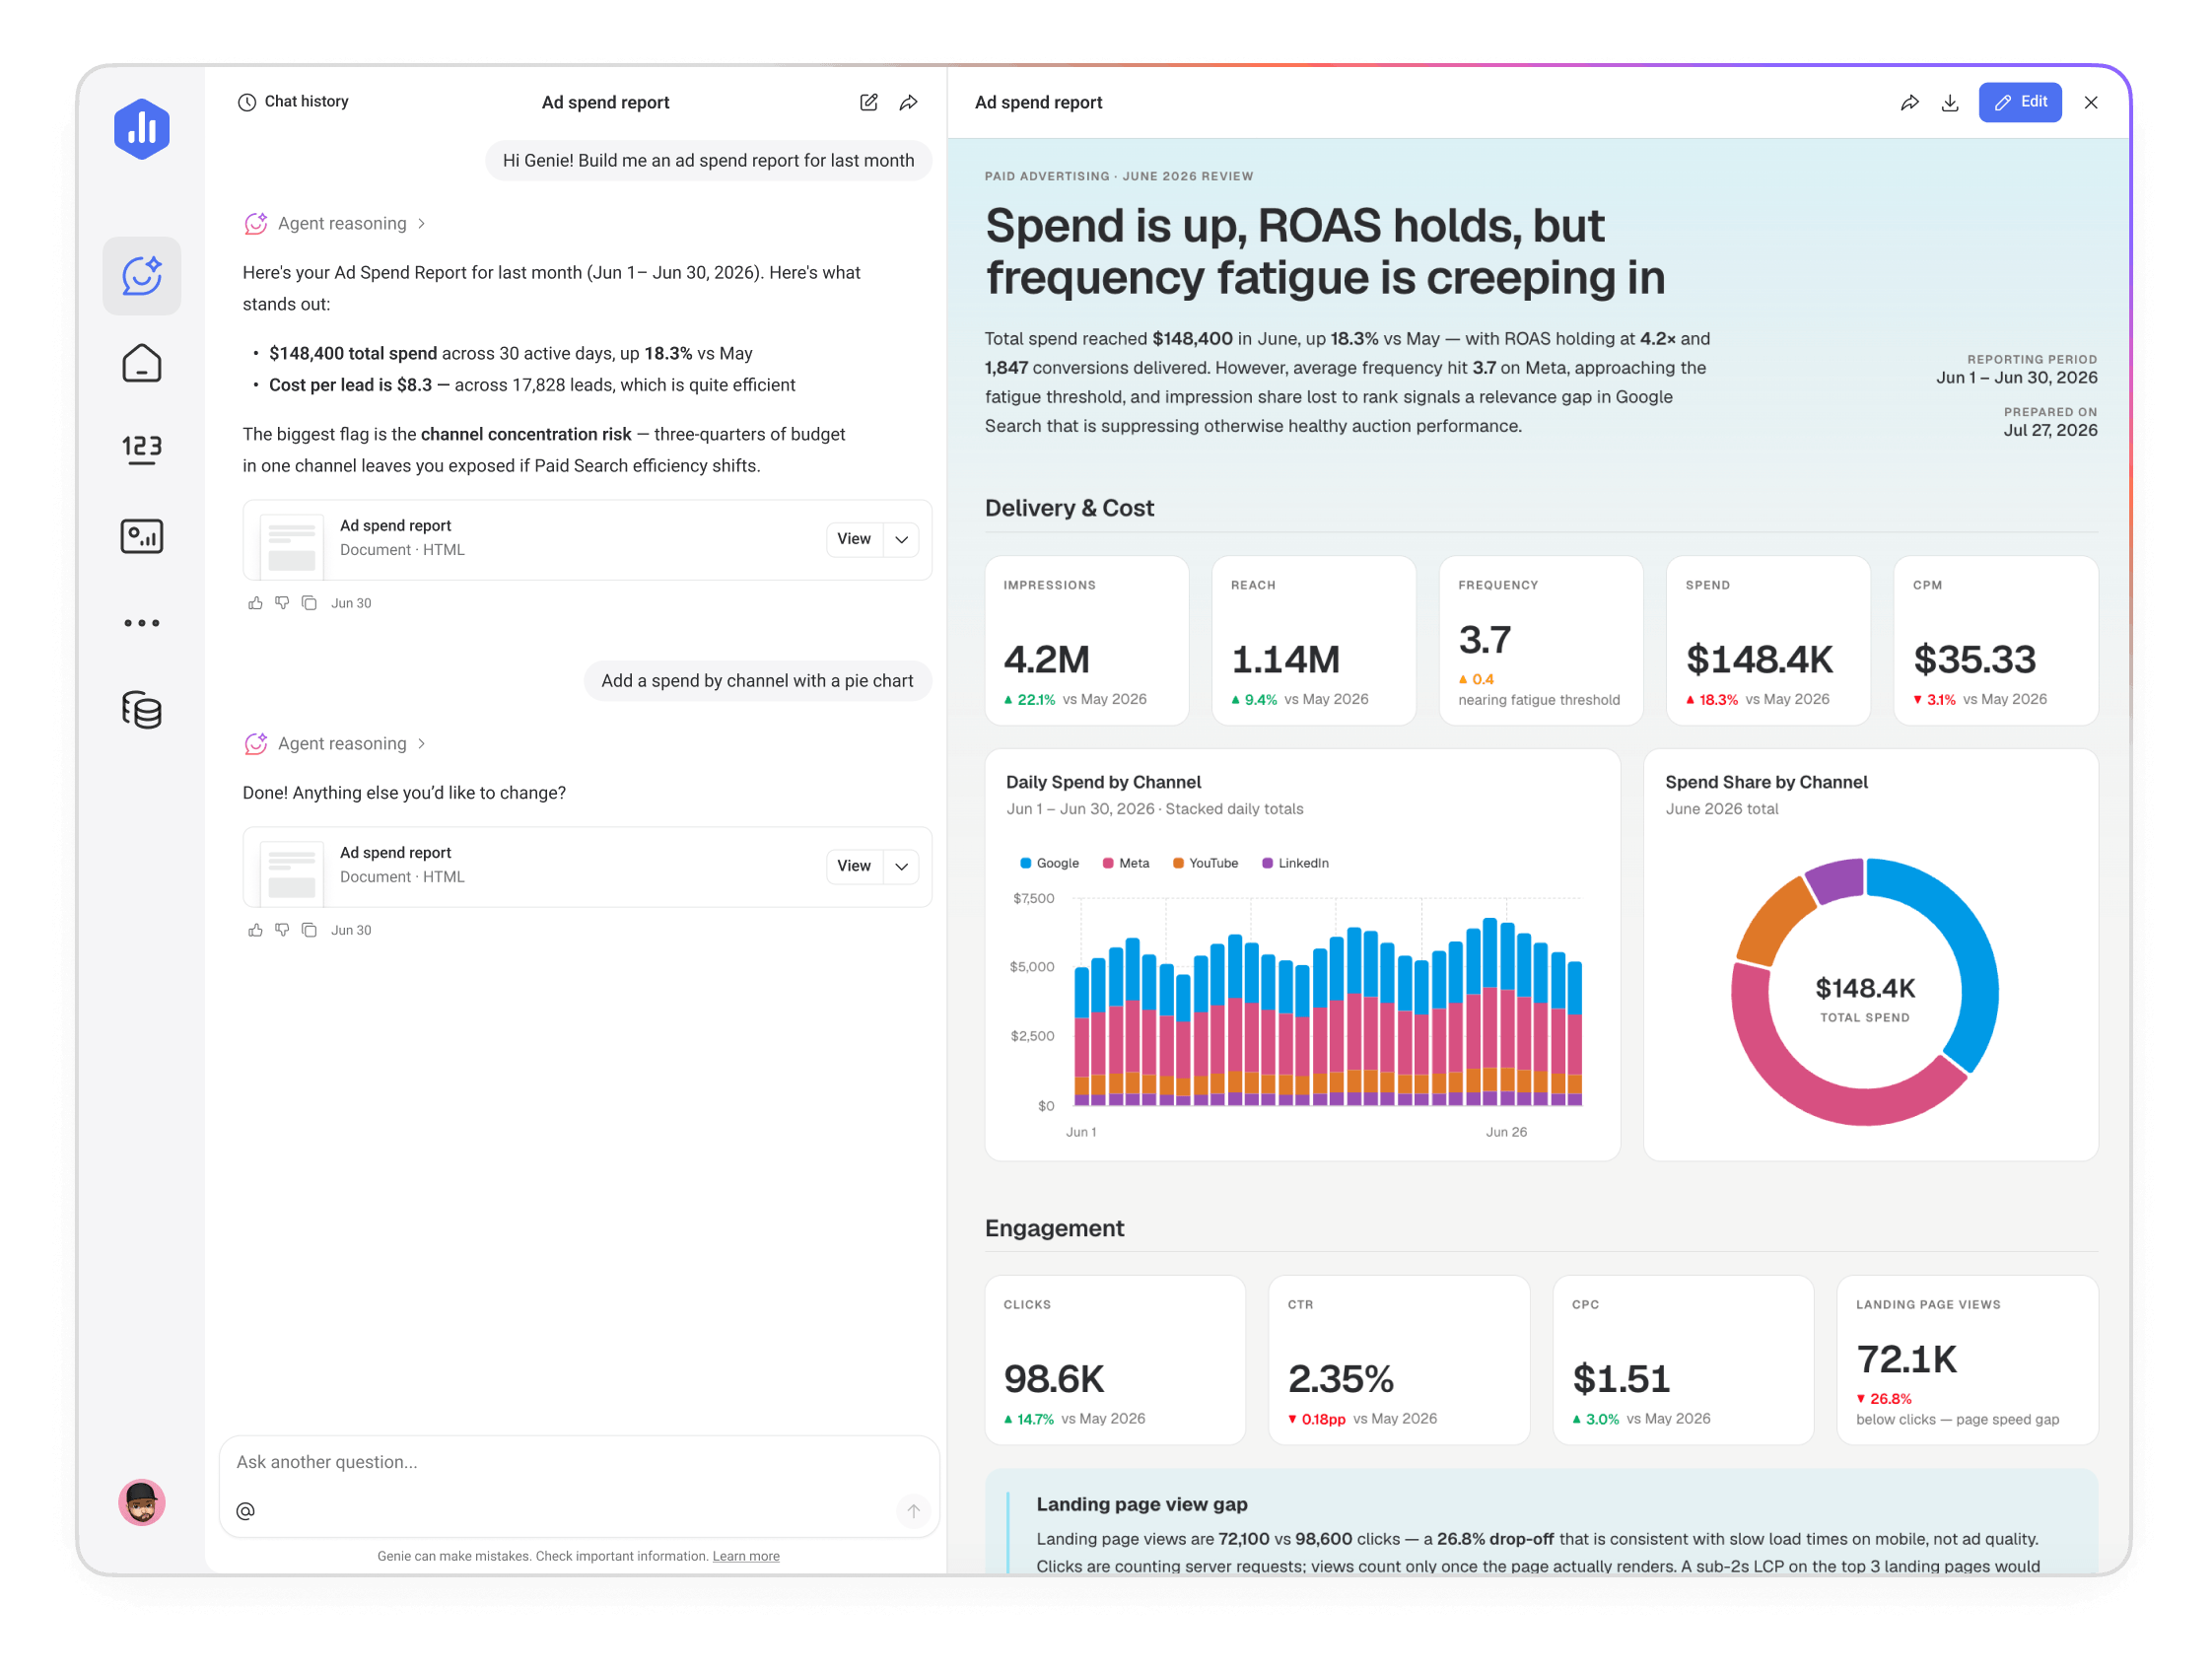Click the 'Engagement' section heading
This screenshot has height=1672, width=2212.
(x=1054, y=1228)
